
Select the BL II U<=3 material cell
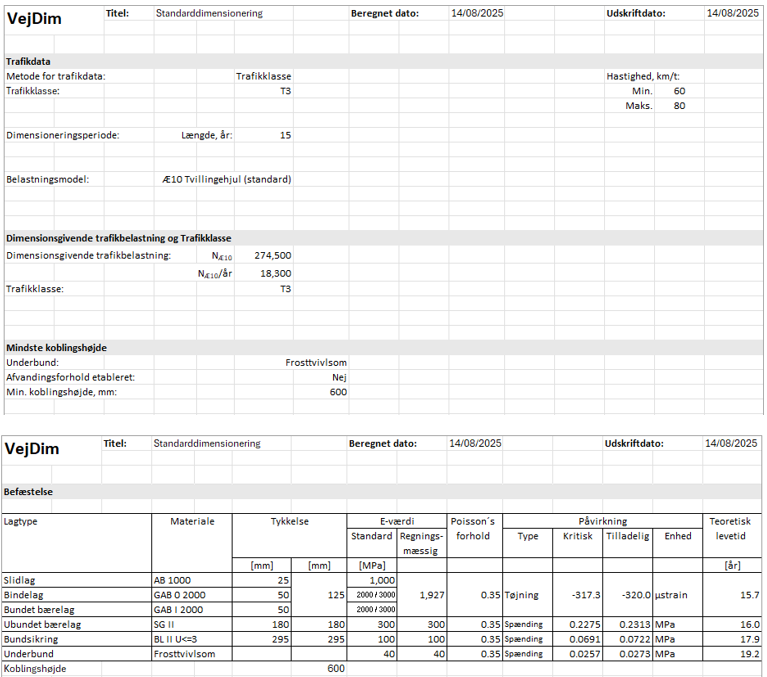click(180, 638)
